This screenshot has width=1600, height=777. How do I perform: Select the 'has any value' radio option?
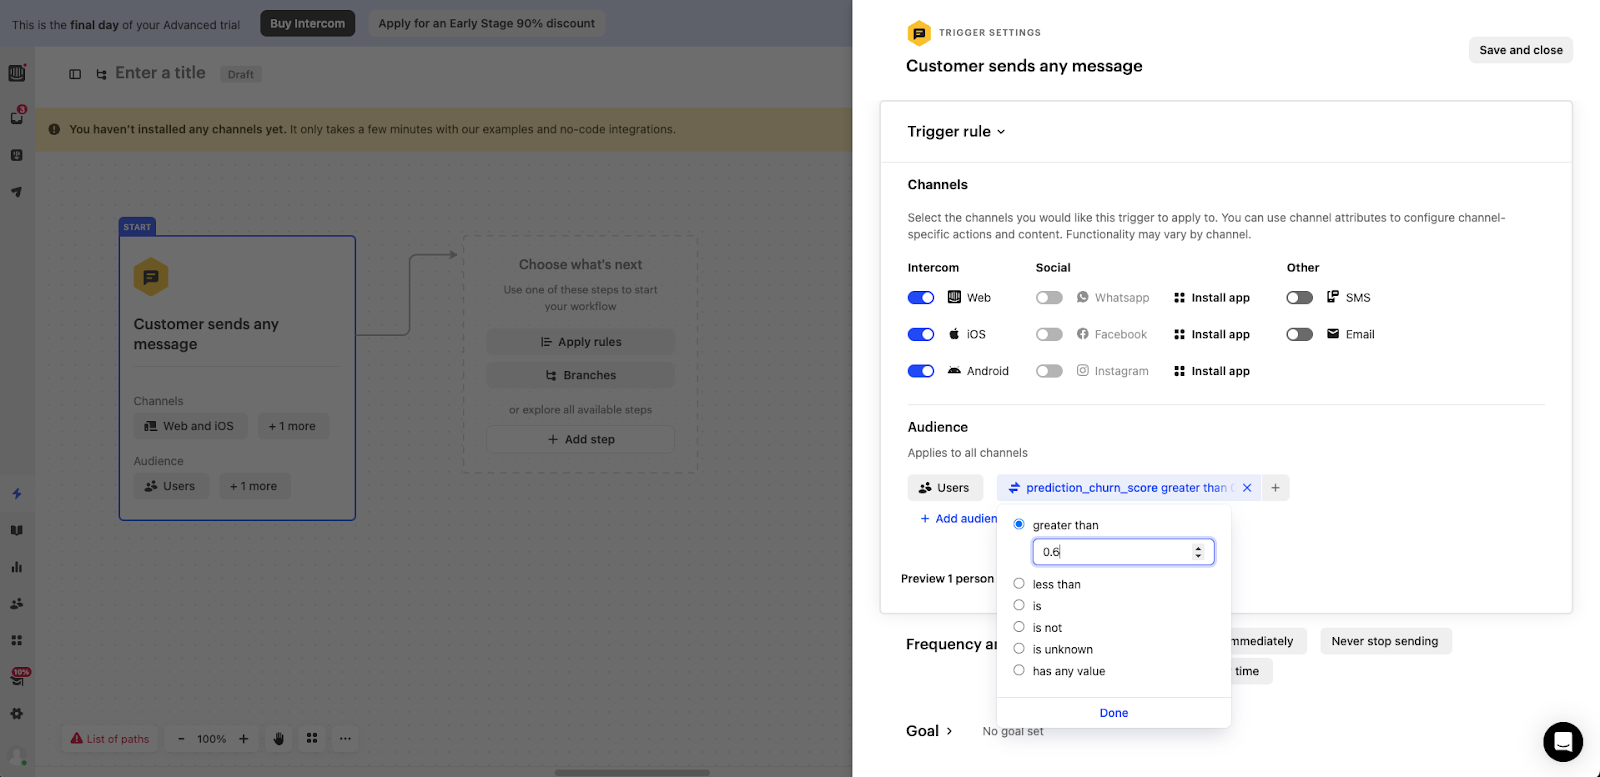click(x=1019, y=670)
